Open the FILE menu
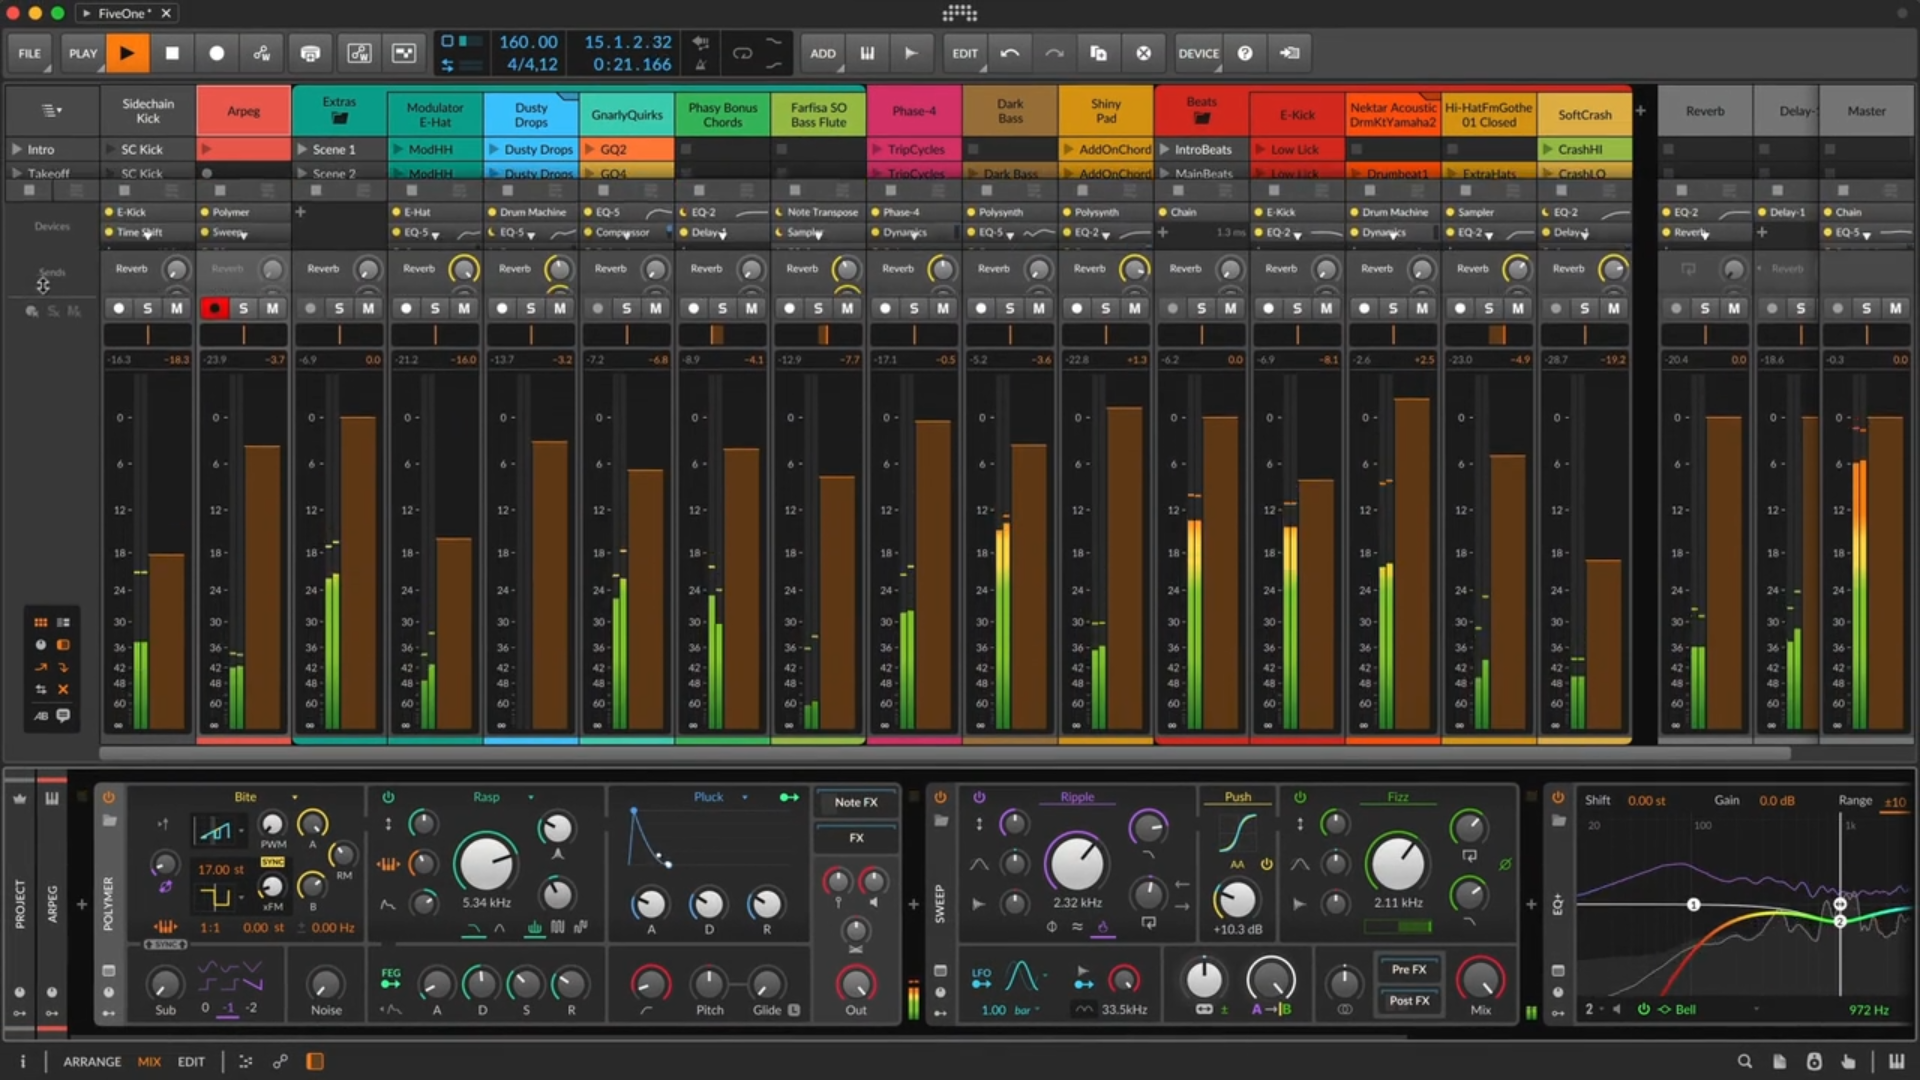The image size is (1920, 1080). 29,53
